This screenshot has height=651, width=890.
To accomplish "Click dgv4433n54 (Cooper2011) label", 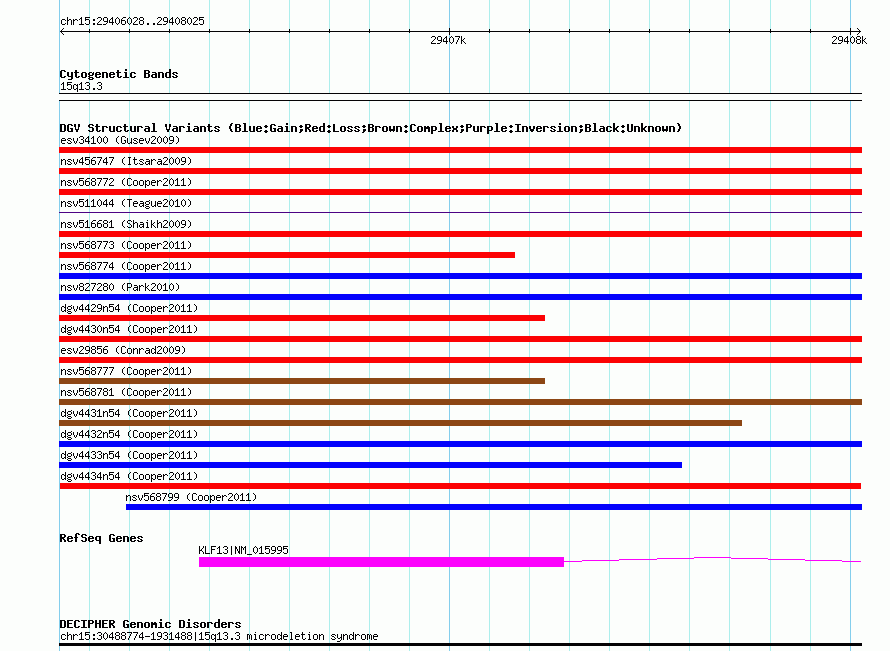I will tap(129, 455).
